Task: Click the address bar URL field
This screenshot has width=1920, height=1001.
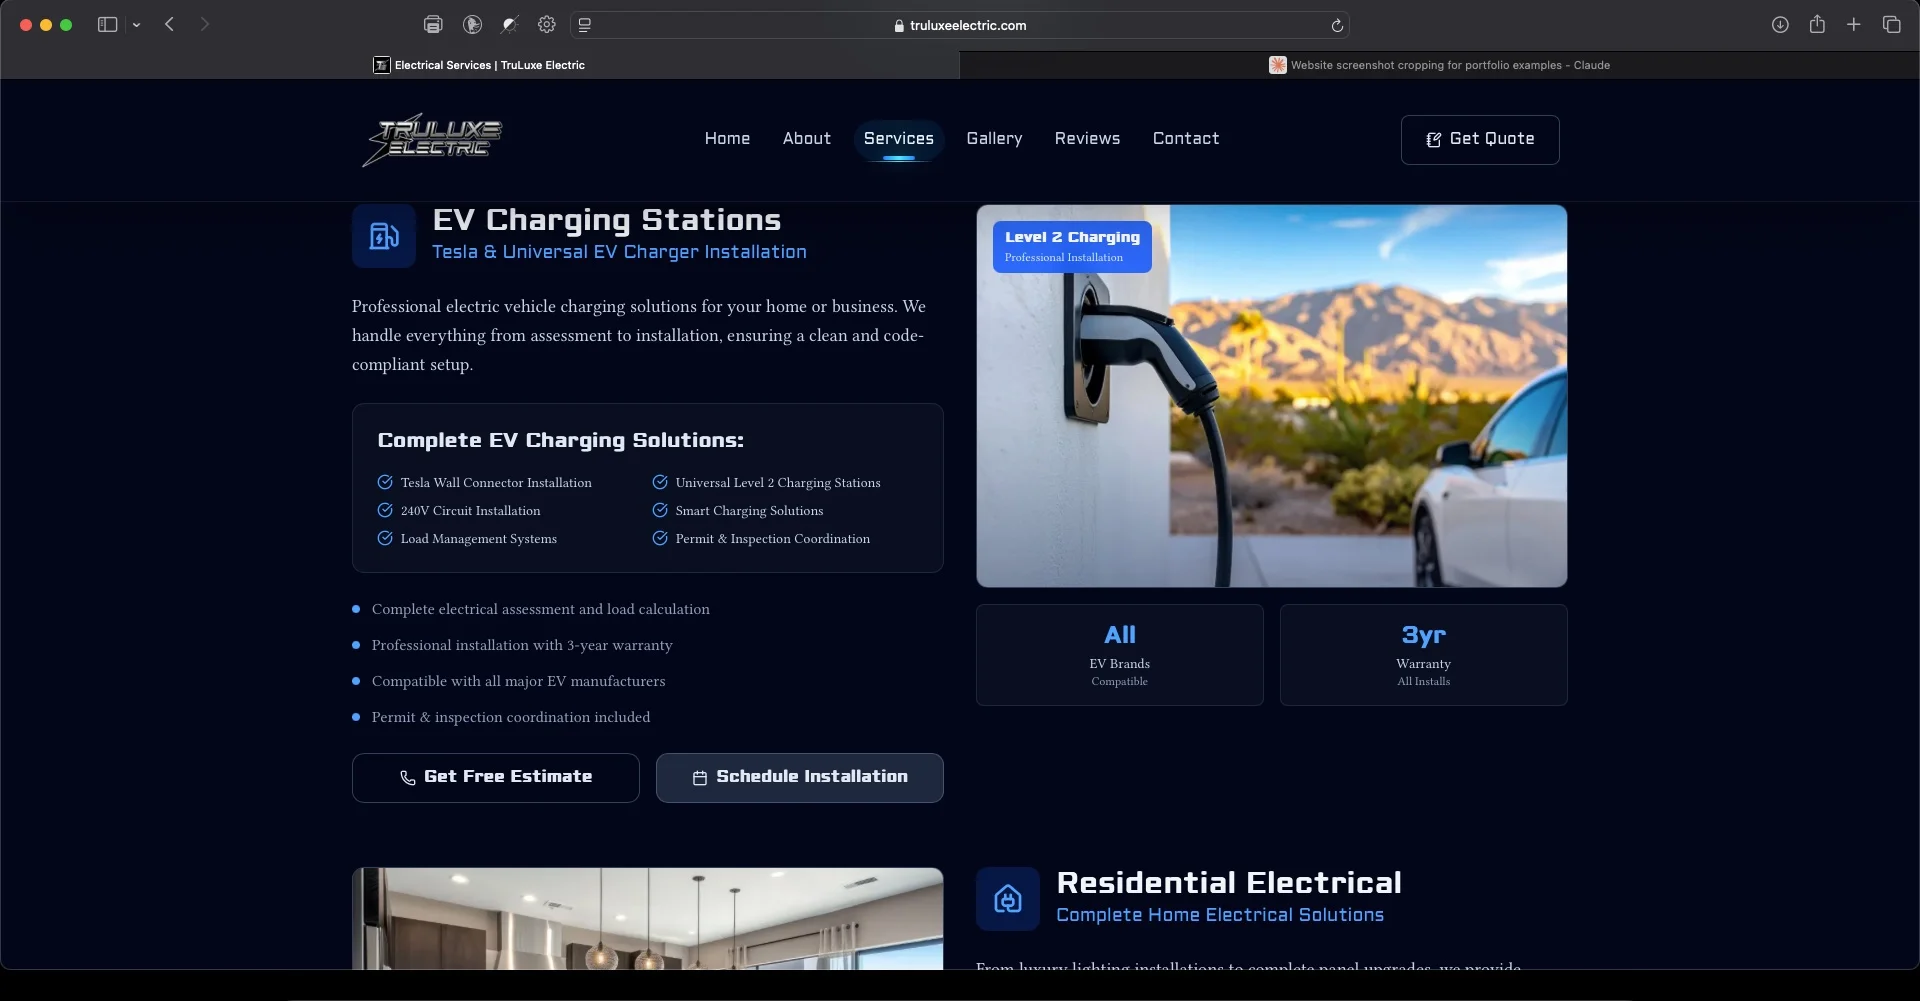Action: (960, 25)
